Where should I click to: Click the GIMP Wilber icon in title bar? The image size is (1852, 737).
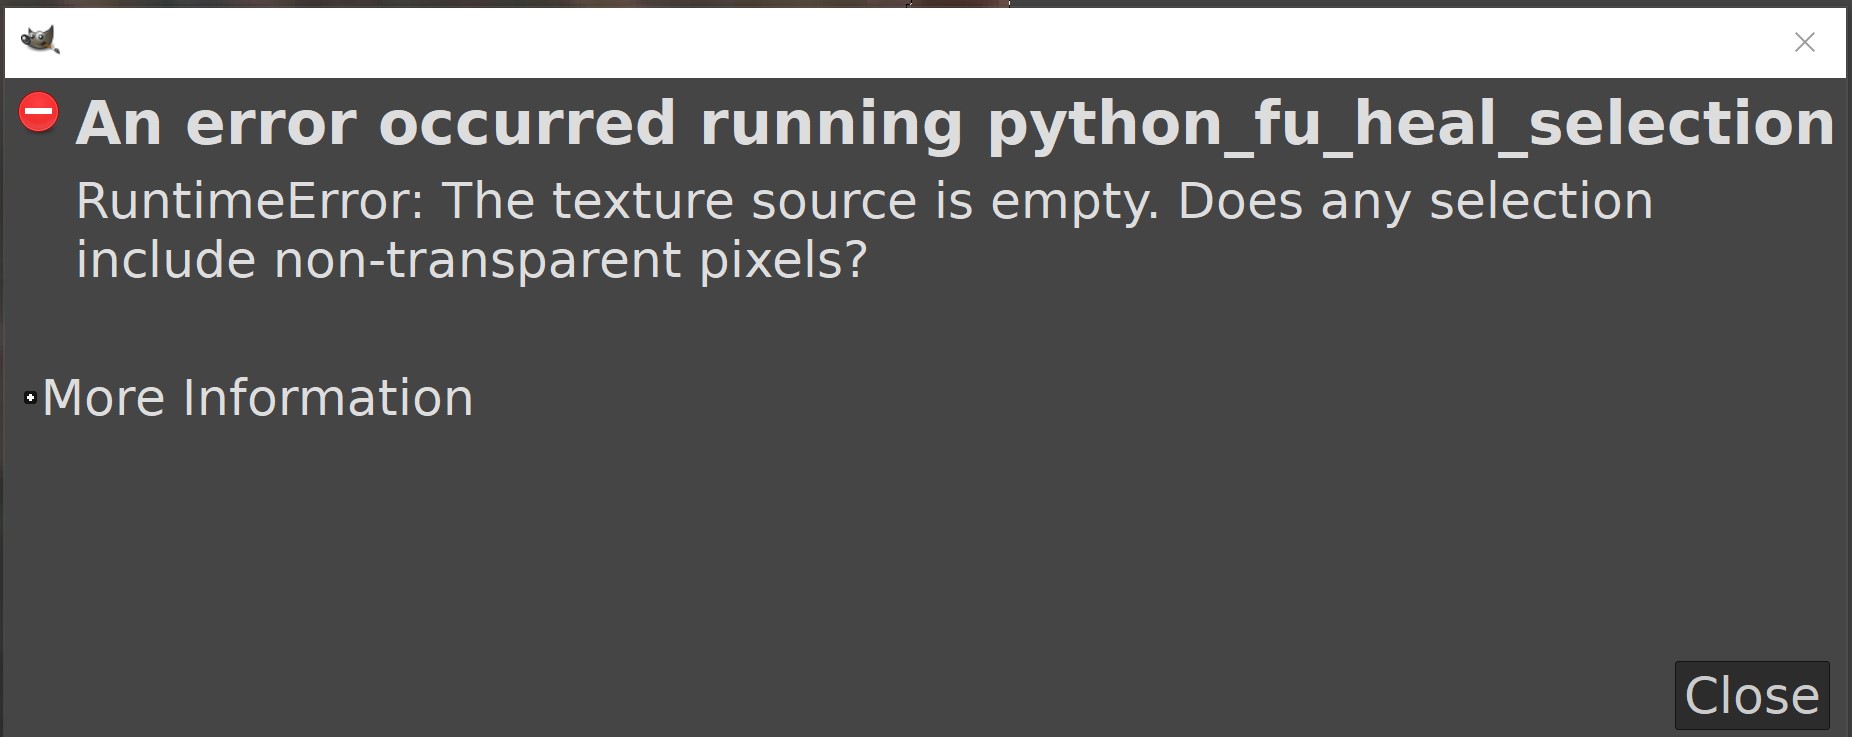40,41
